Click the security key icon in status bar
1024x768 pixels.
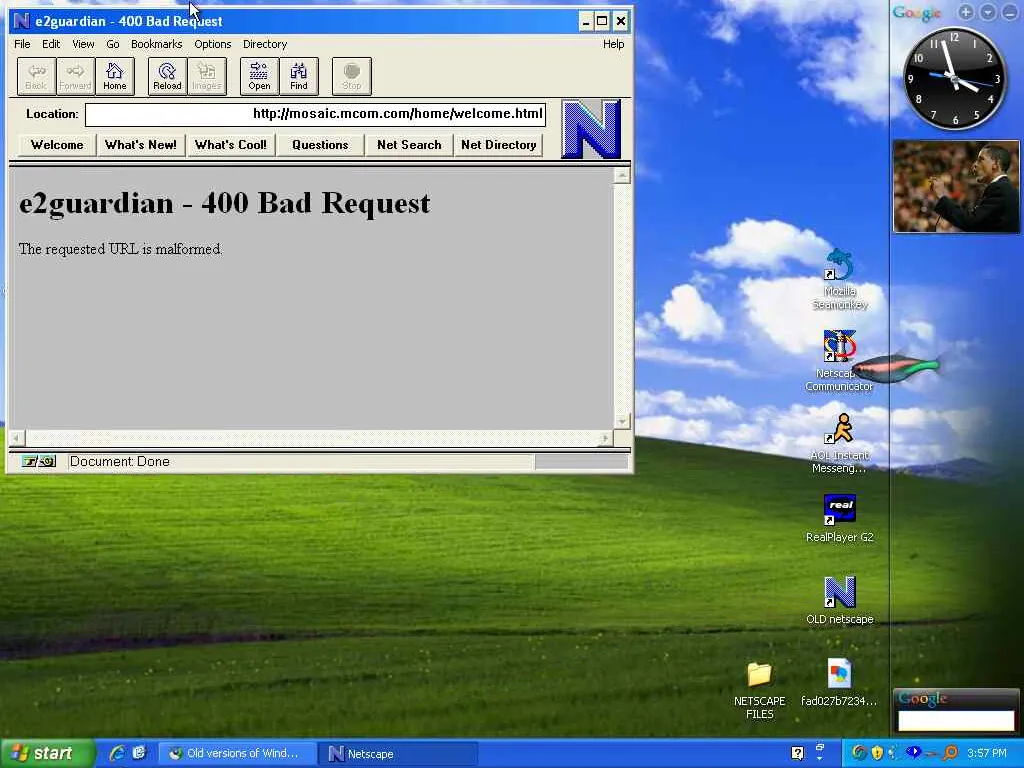39,462
